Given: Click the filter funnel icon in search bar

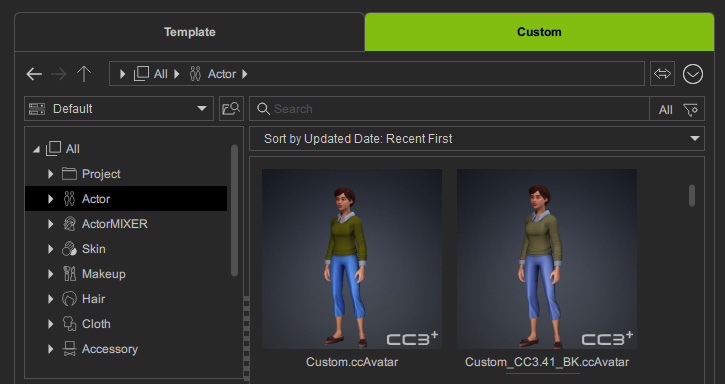Looking at the screenshot, I should tap(691, 110).
